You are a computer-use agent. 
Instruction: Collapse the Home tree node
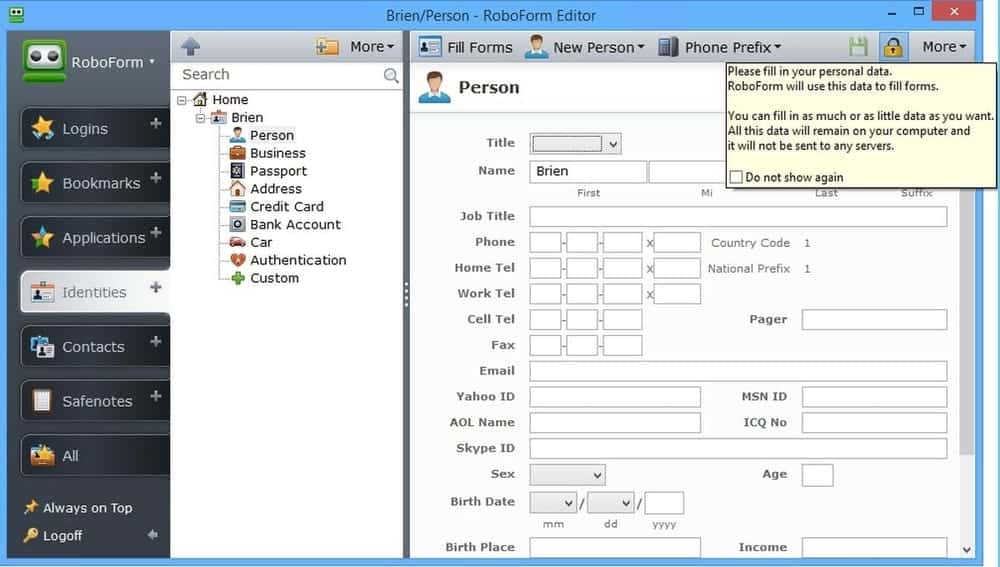182,100
